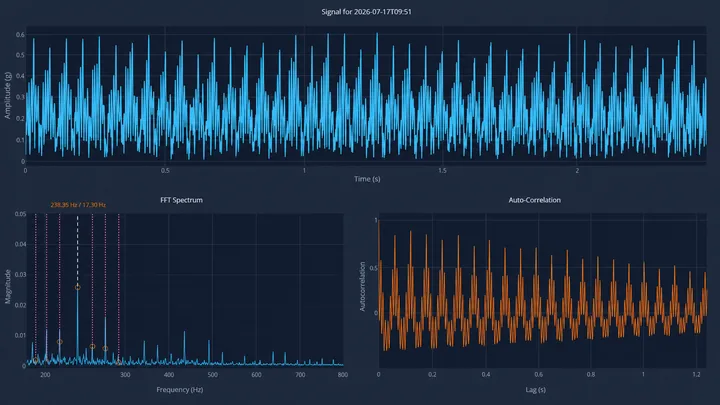Click the '0.6' tick on Amplitude axis

(x=20, y=34)
